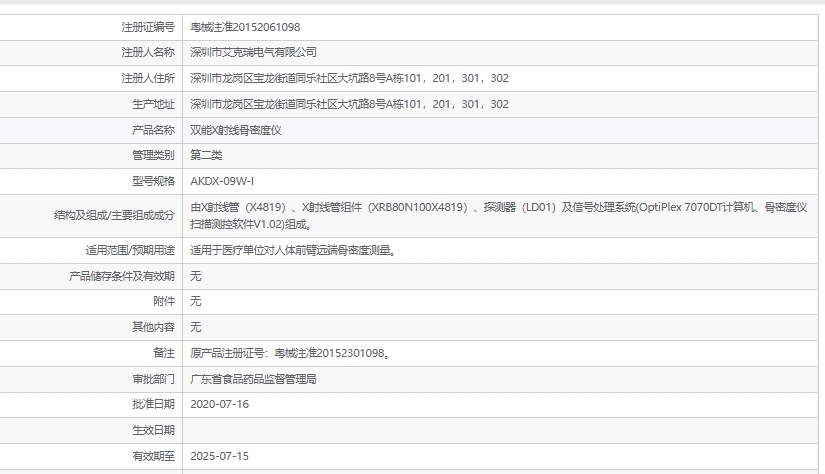Select the address in the 注册人住所 row
Viewport: 825px width, 474px height.
(349, 78)
